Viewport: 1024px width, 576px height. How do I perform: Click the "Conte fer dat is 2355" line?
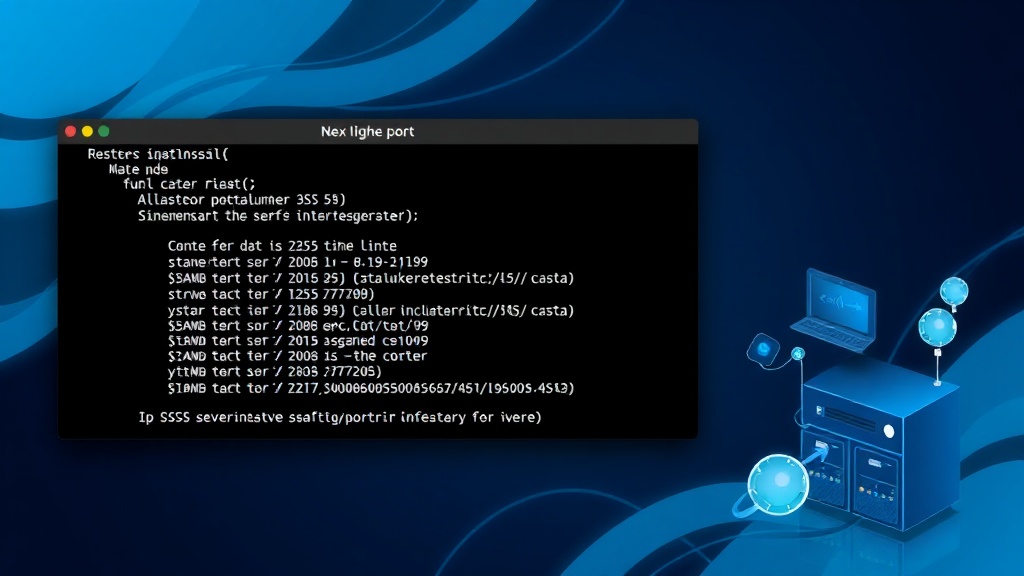pos(282,245)
